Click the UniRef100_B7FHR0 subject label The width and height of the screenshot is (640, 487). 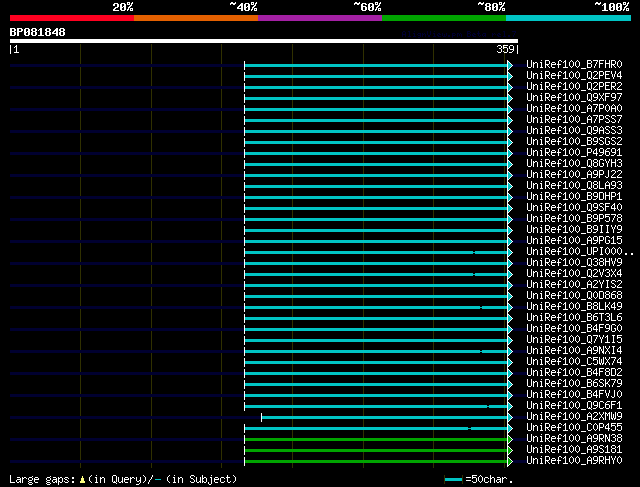574,64
